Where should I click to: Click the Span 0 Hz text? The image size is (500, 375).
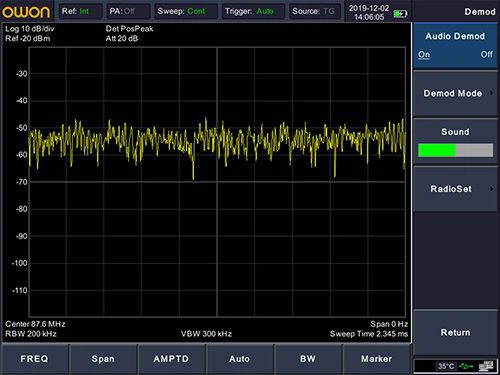click(389, 324)
